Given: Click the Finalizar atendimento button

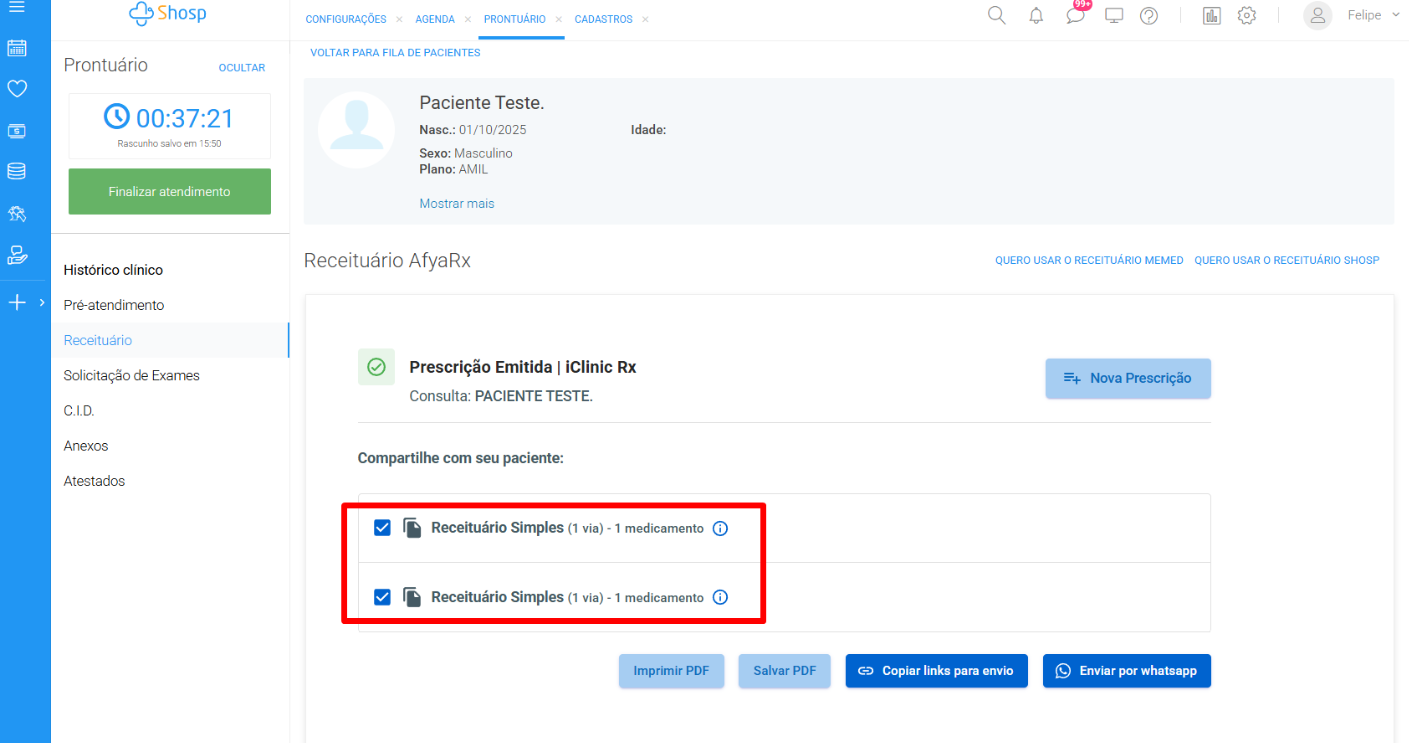Looking at the screenshot, I should [x=169, y=191].
